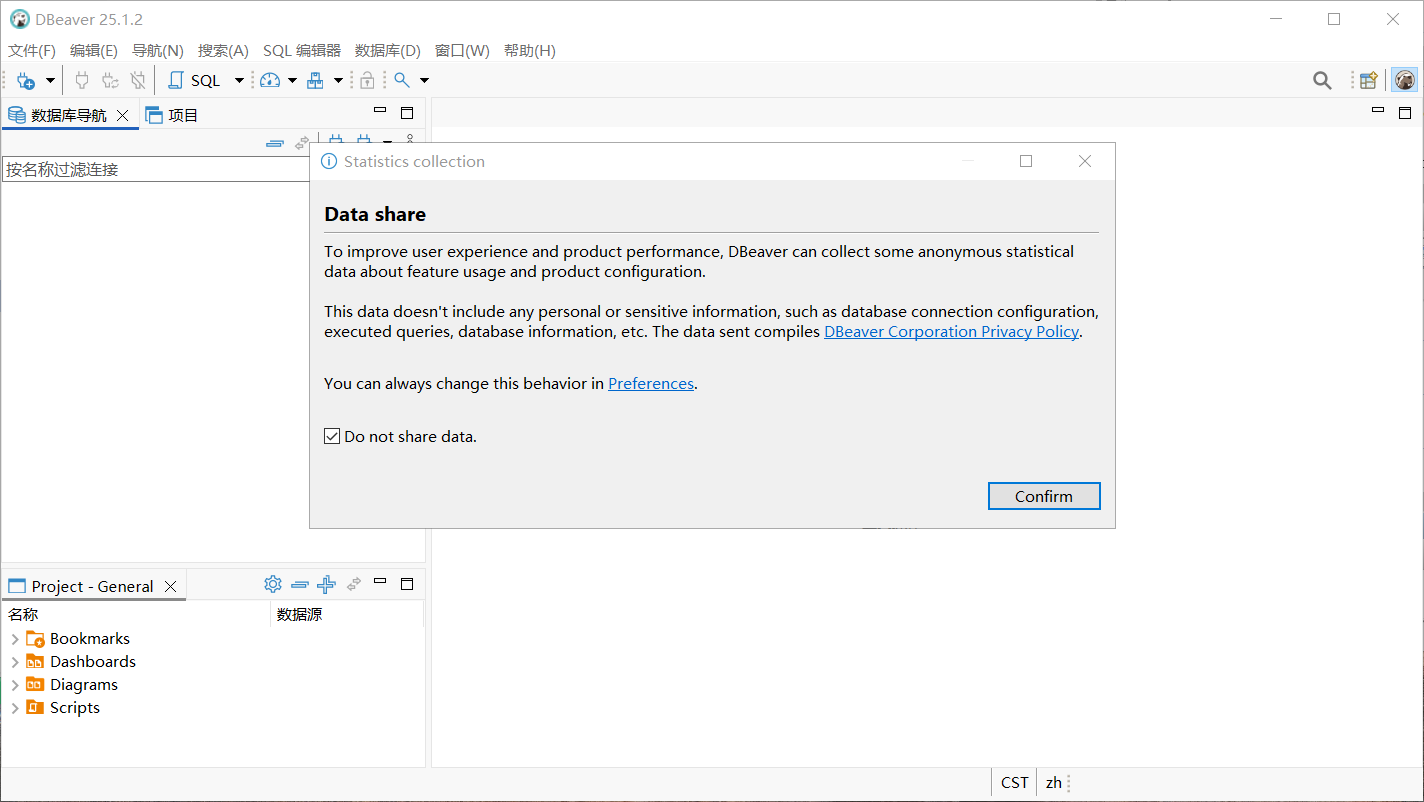The height and width of the screenshot is (802, 1424).
Task: Open the 窗口(W) menu
Action: click(462, 51)
